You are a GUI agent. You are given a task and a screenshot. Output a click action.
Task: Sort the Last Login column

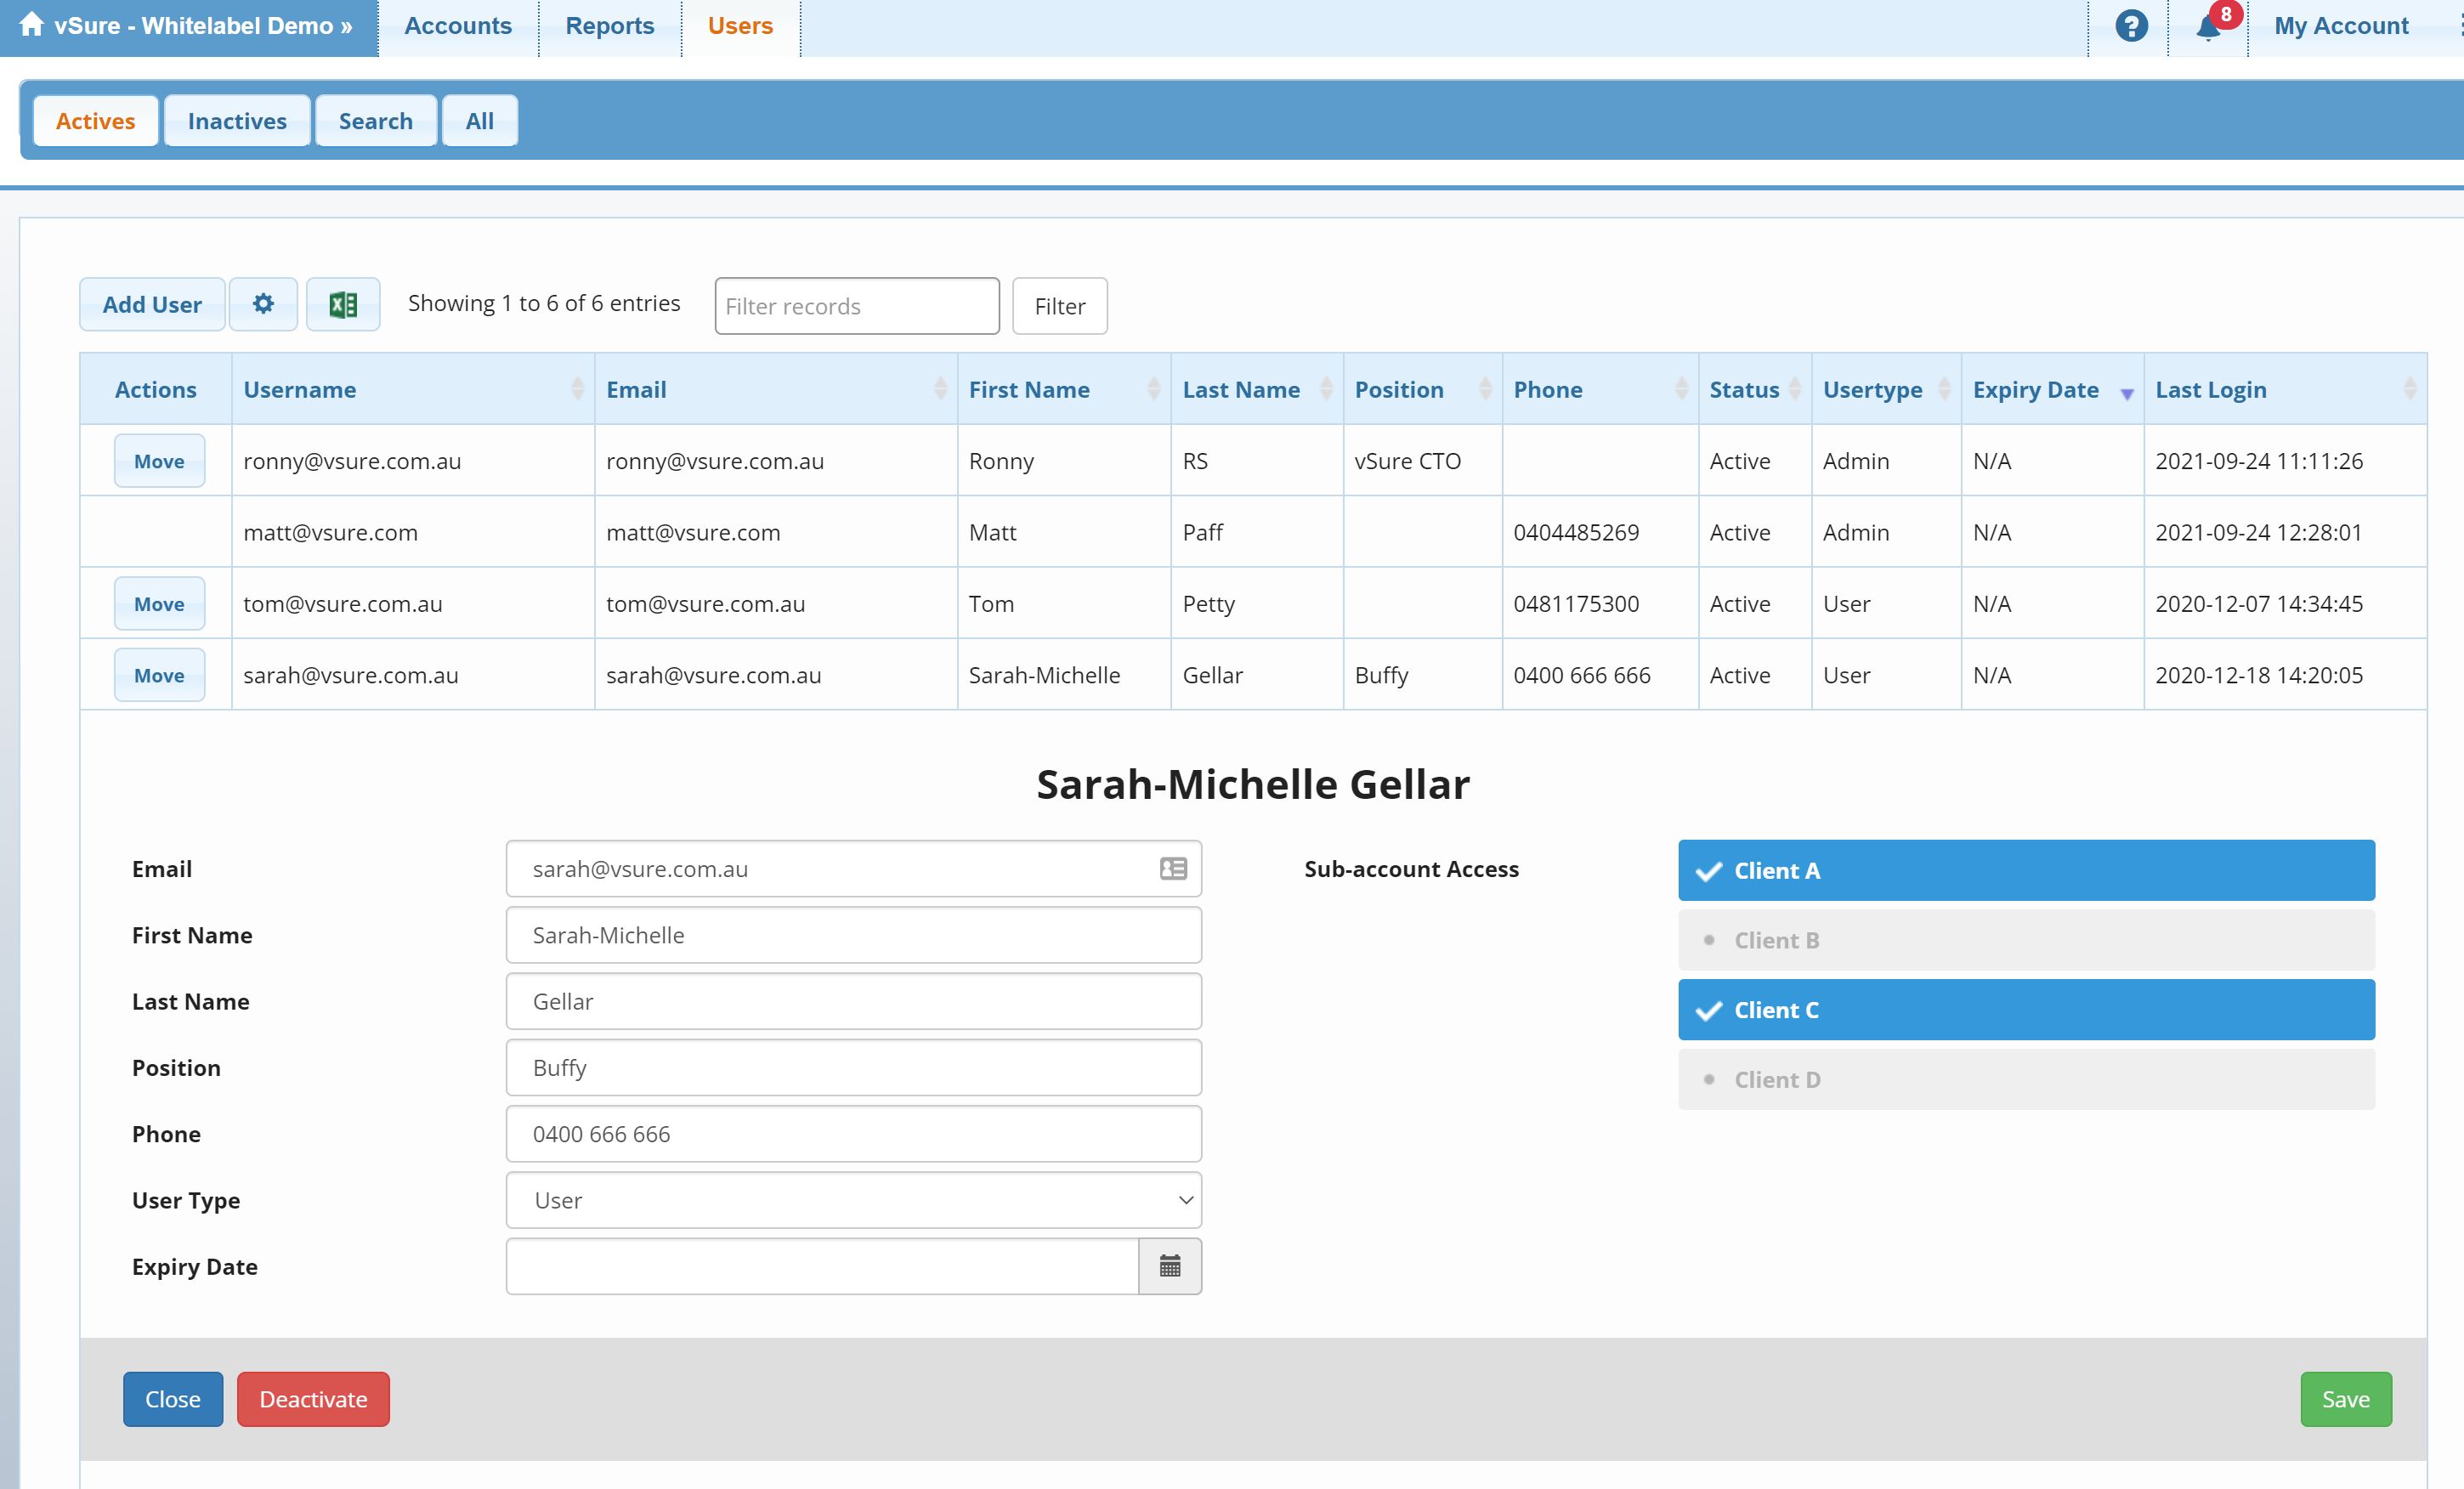[x=2409, y=389]
